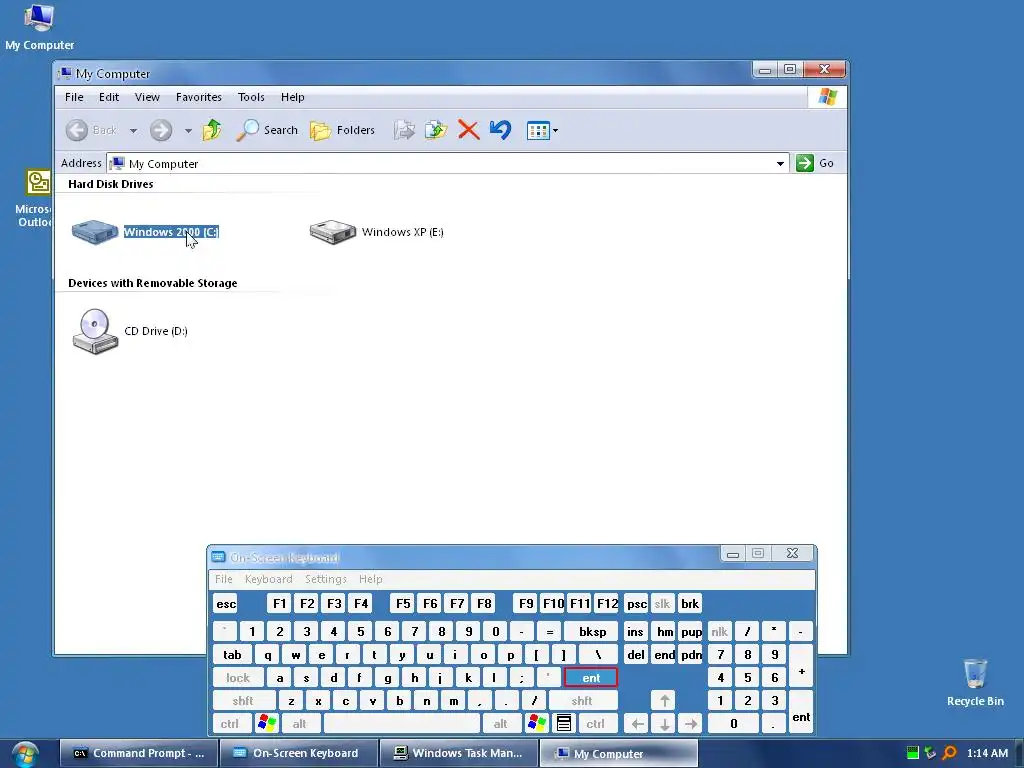
Task: Toggle the right ctrl key
Action: click(x=596, y=724)
